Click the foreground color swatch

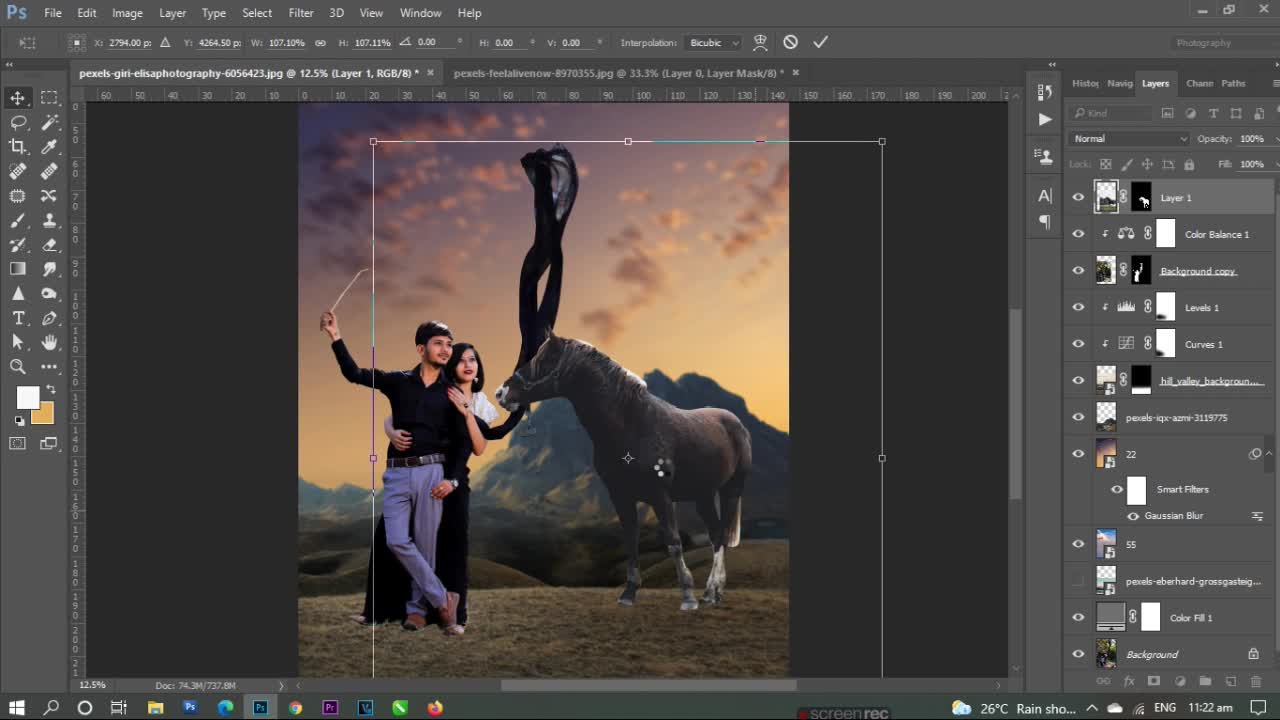click(x=27, y=398)
